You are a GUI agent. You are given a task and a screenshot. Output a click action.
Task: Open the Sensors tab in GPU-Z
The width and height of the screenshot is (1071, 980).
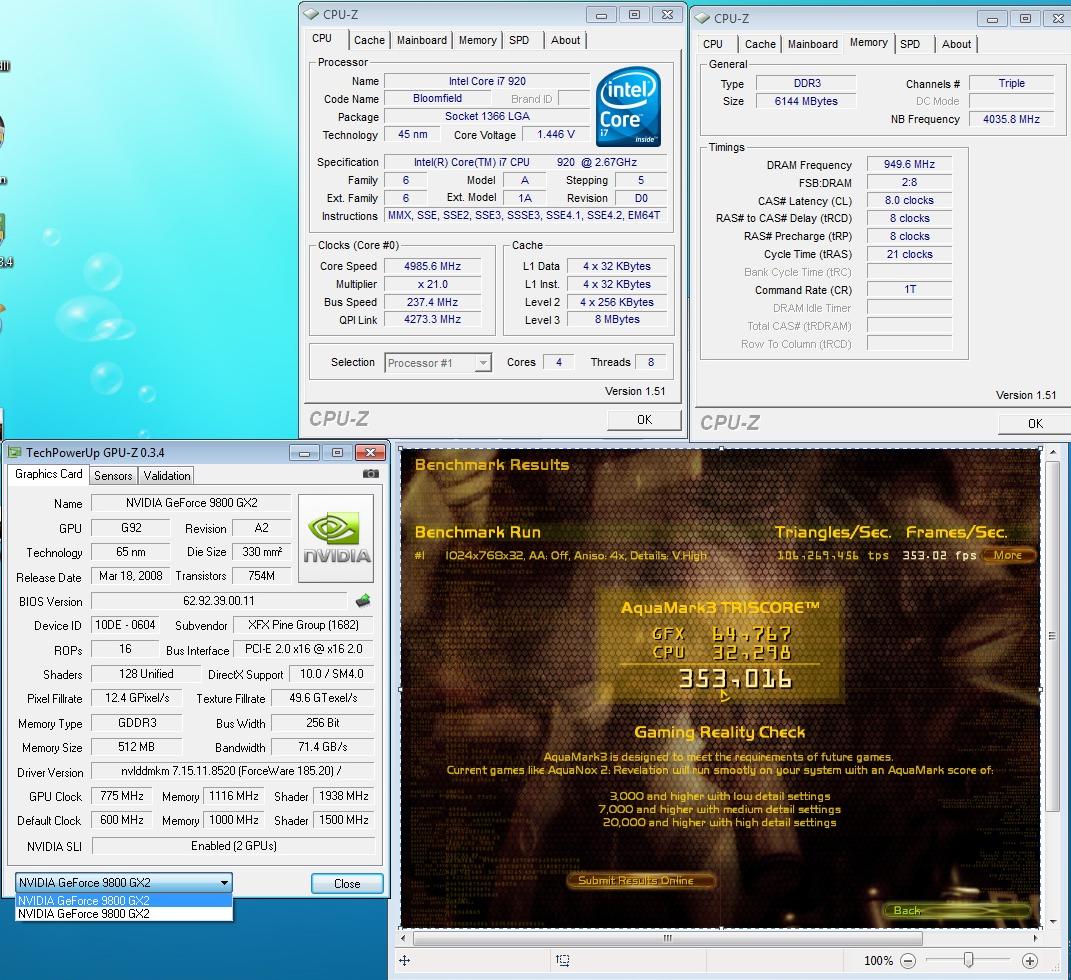point(113,476)
